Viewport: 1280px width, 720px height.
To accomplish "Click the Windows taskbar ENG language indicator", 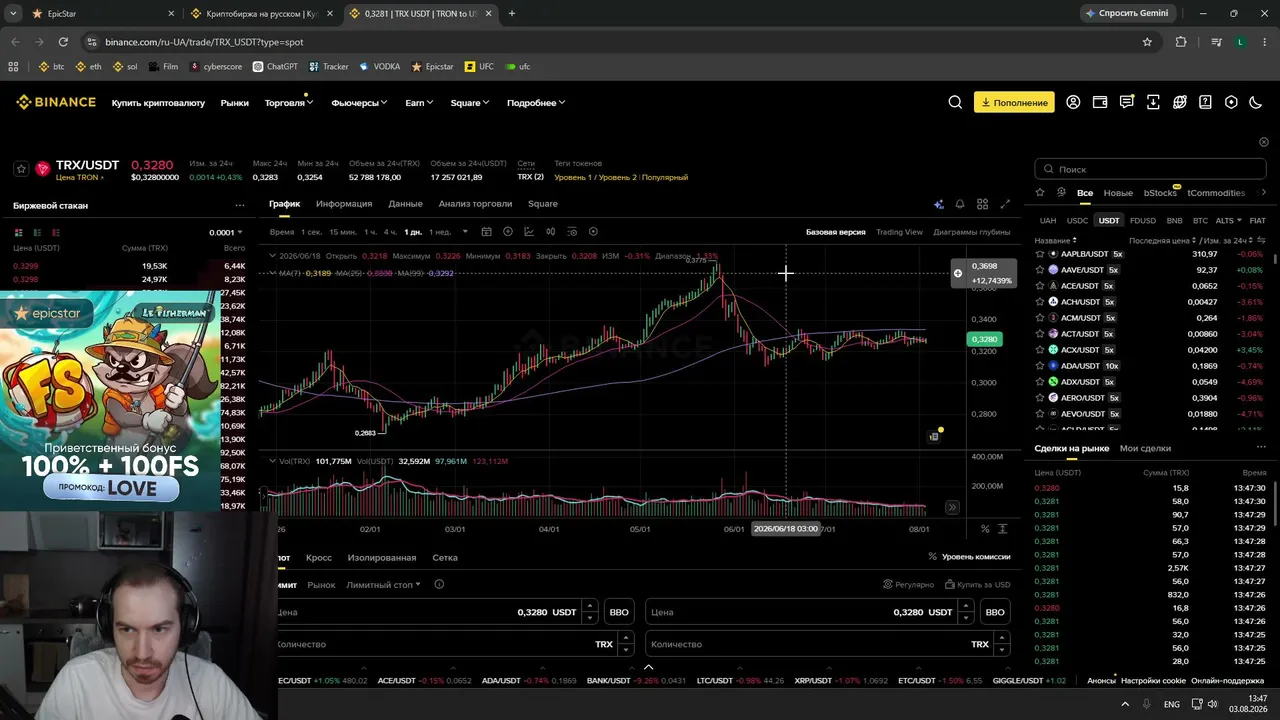I will [x=1171, y=705].
